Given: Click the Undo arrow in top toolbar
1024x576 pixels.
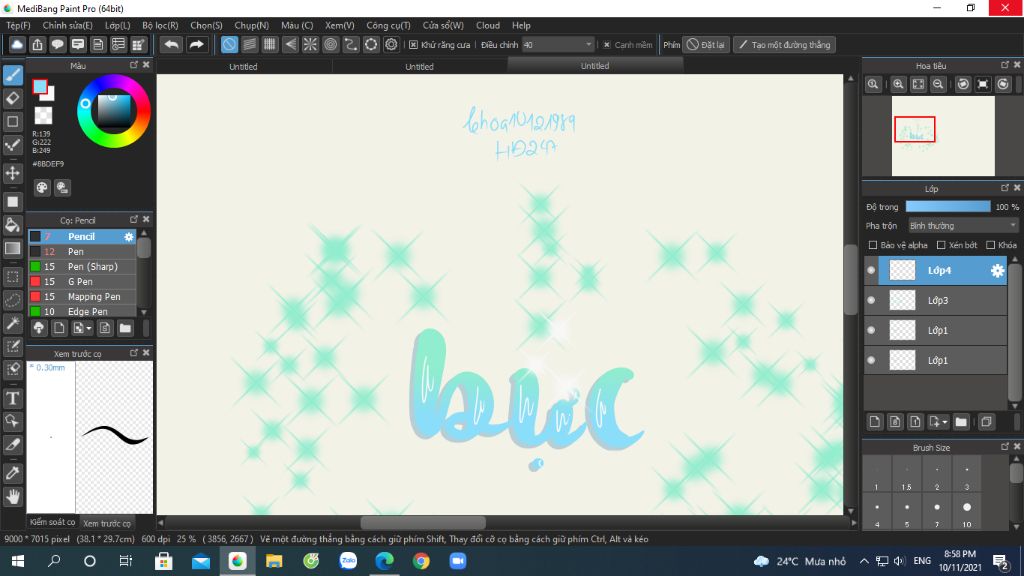Looking at the screenshot, I should [172, 44].
